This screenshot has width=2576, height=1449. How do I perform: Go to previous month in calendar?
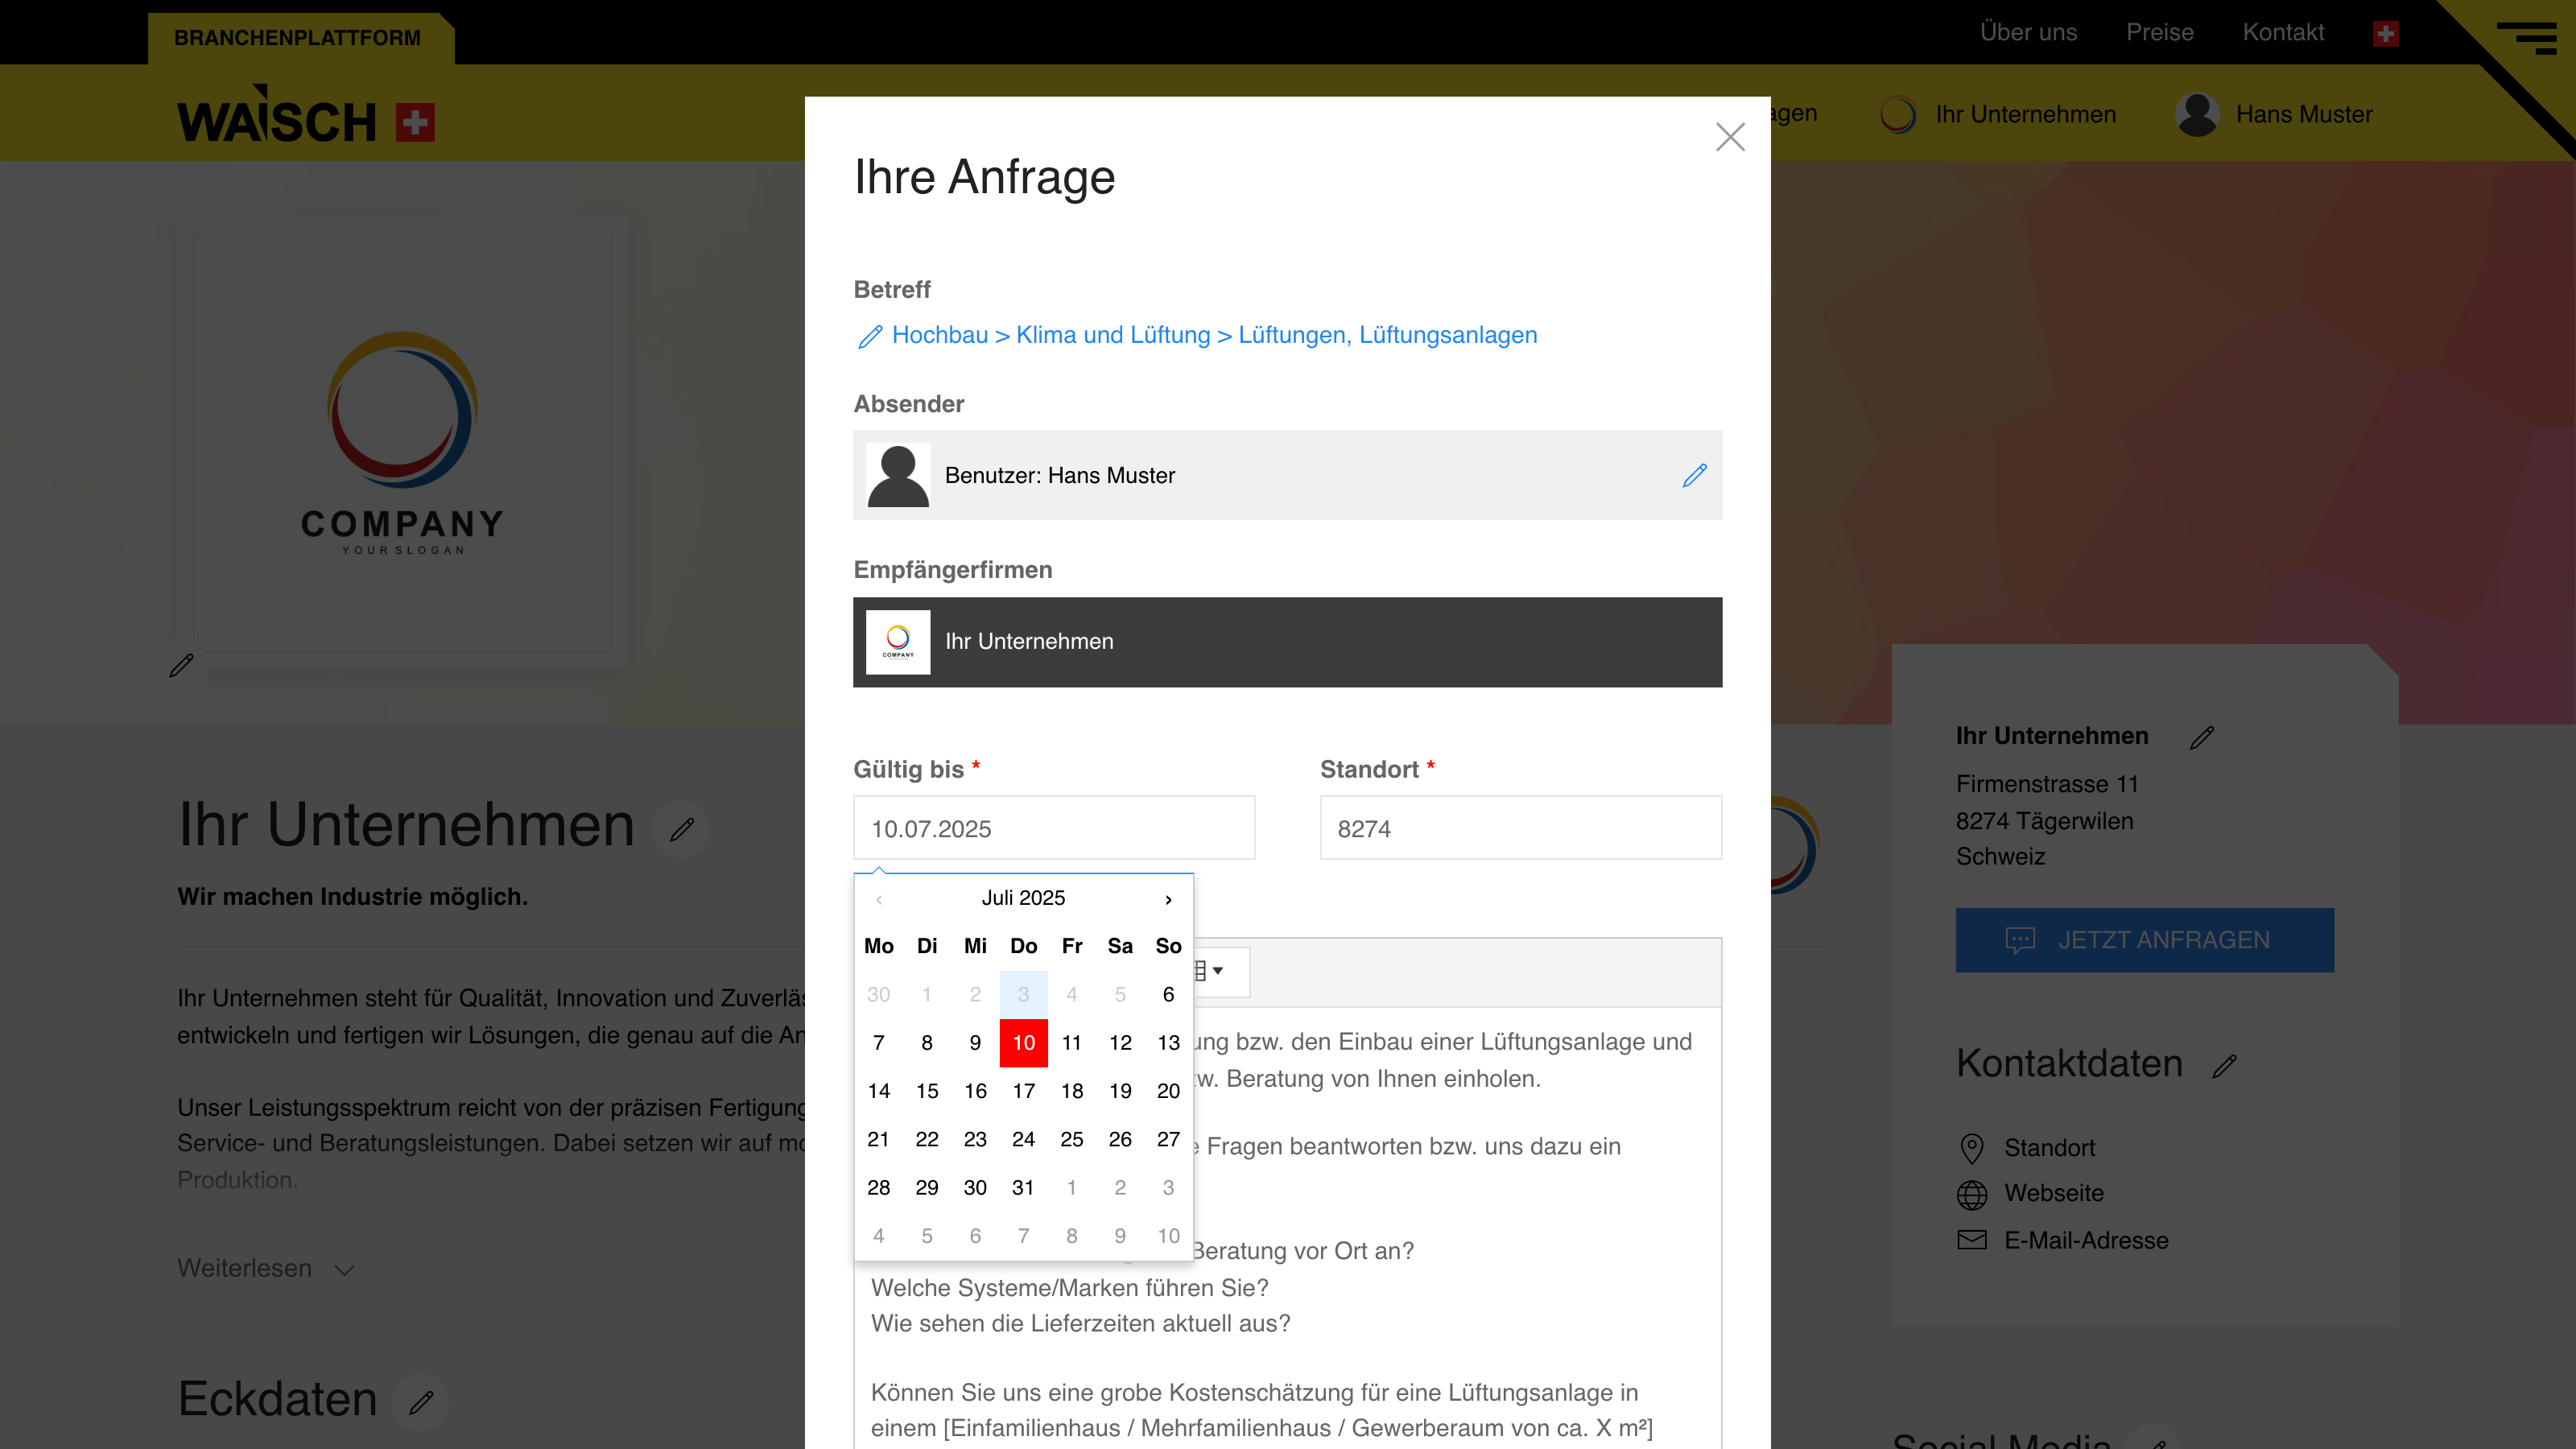click(879, 899)
